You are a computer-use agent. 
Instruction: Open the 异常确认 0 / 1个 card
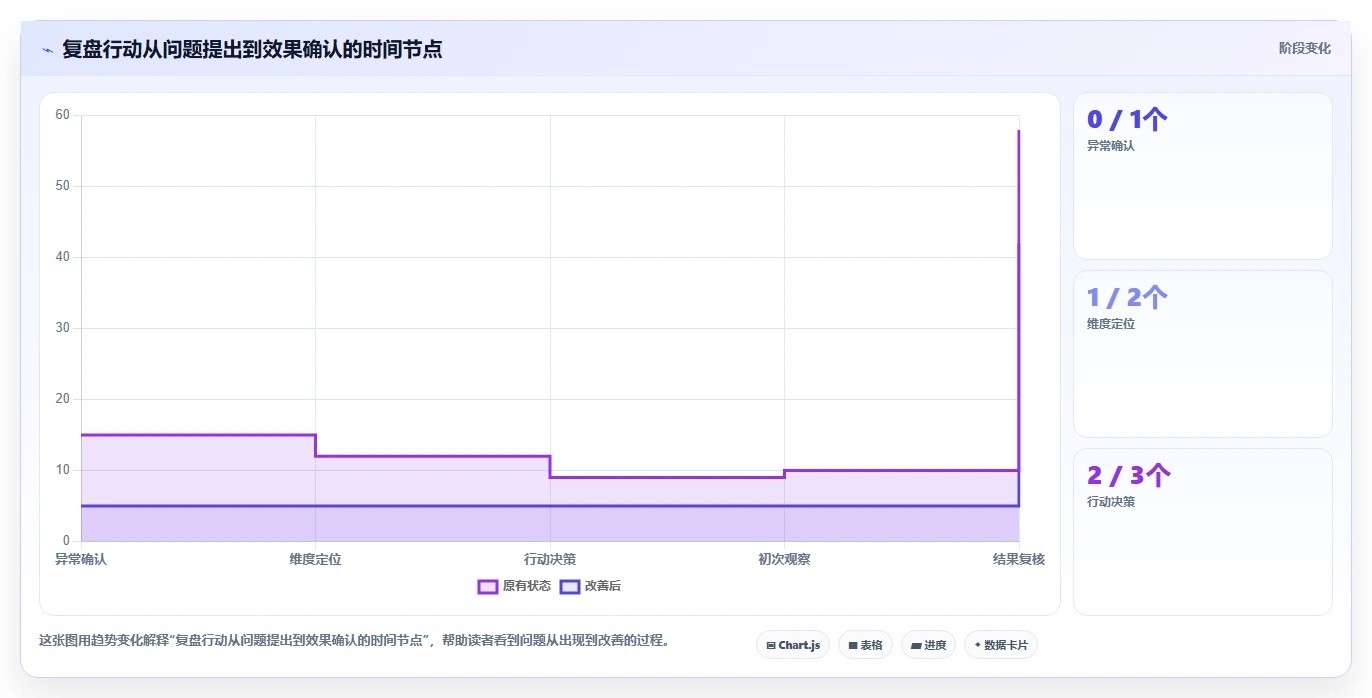(1202, 176)
